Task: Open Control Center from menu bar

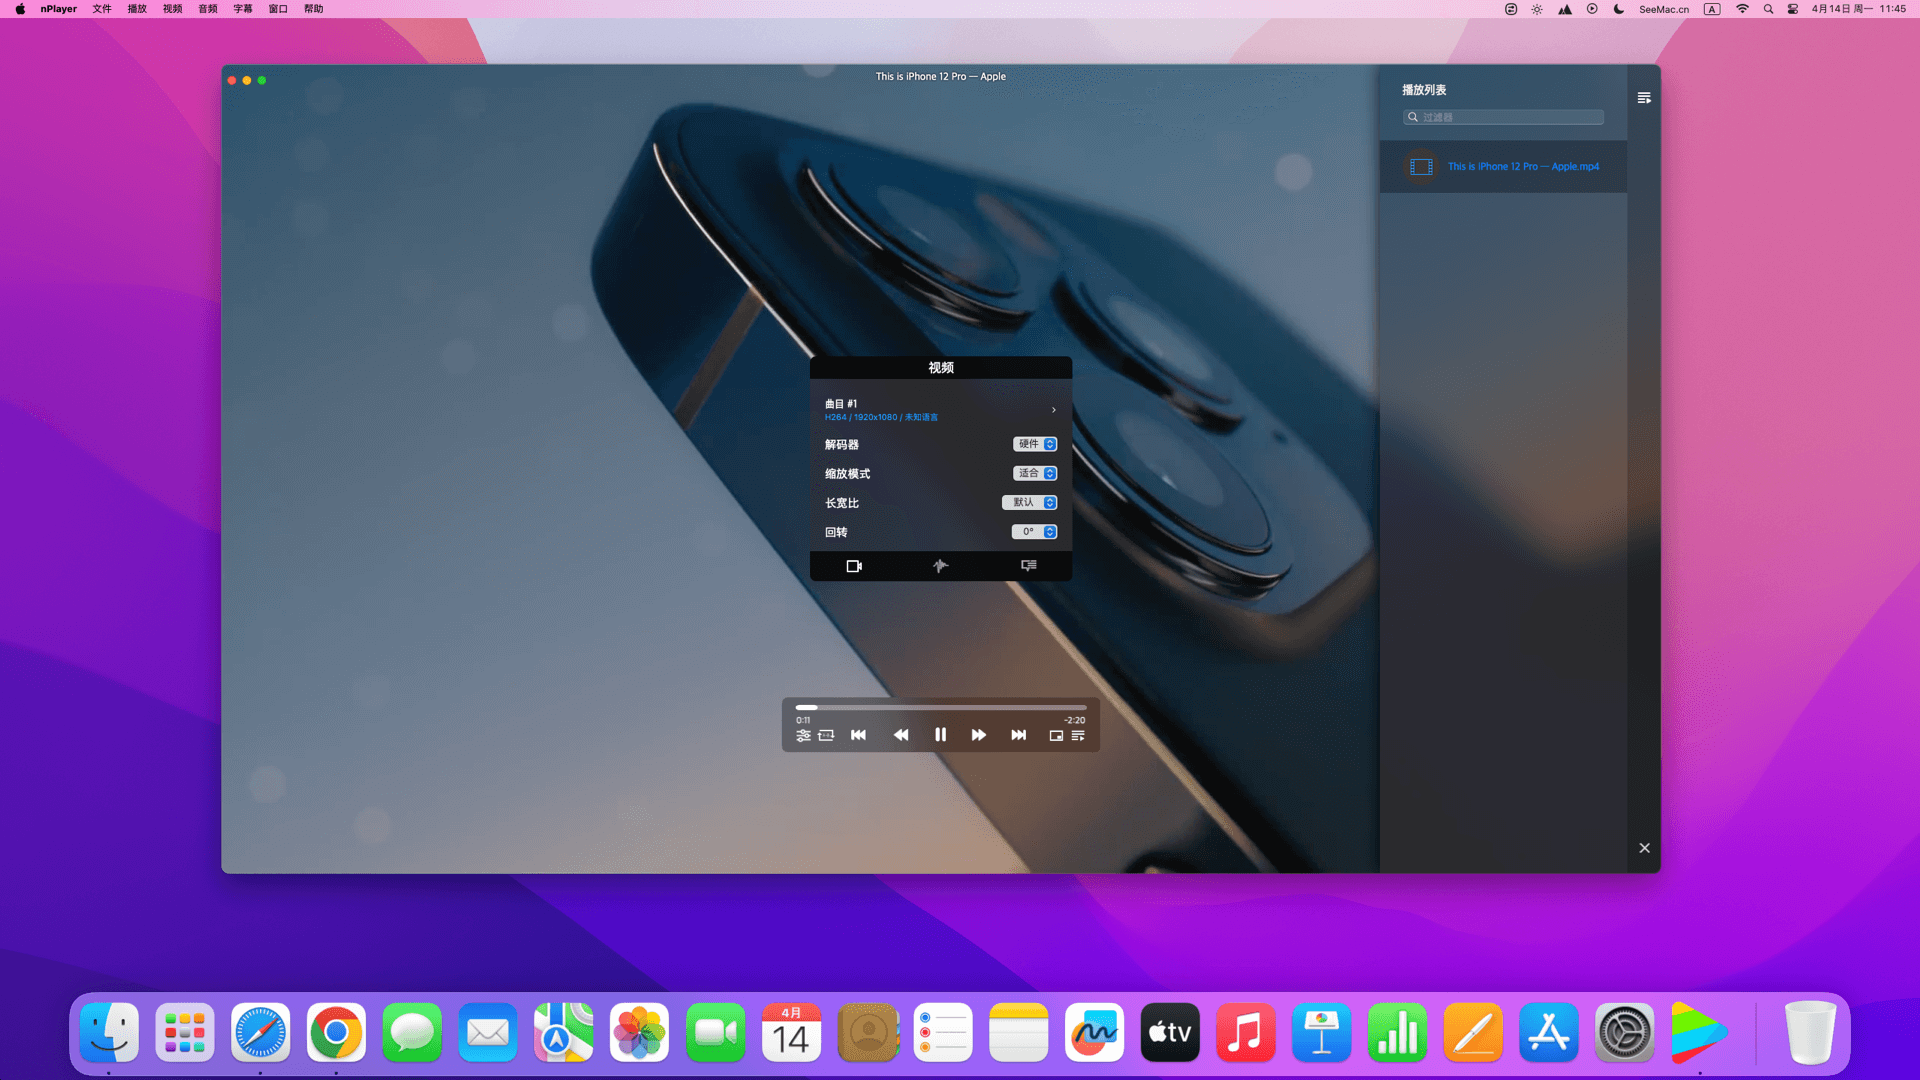Action: [1793, 9]
